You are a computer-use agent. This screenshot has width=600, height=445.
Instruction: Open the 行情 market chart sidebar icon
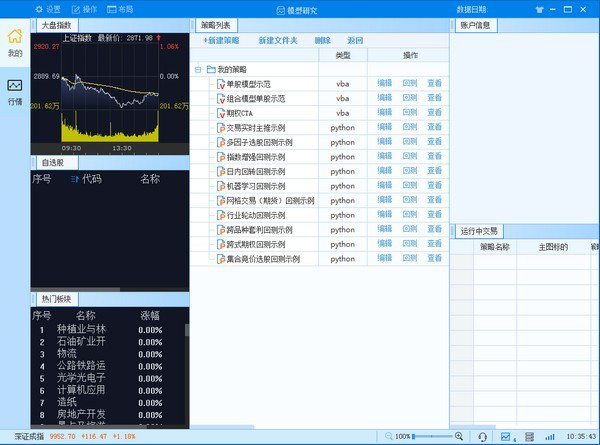[x=15, y=92]
